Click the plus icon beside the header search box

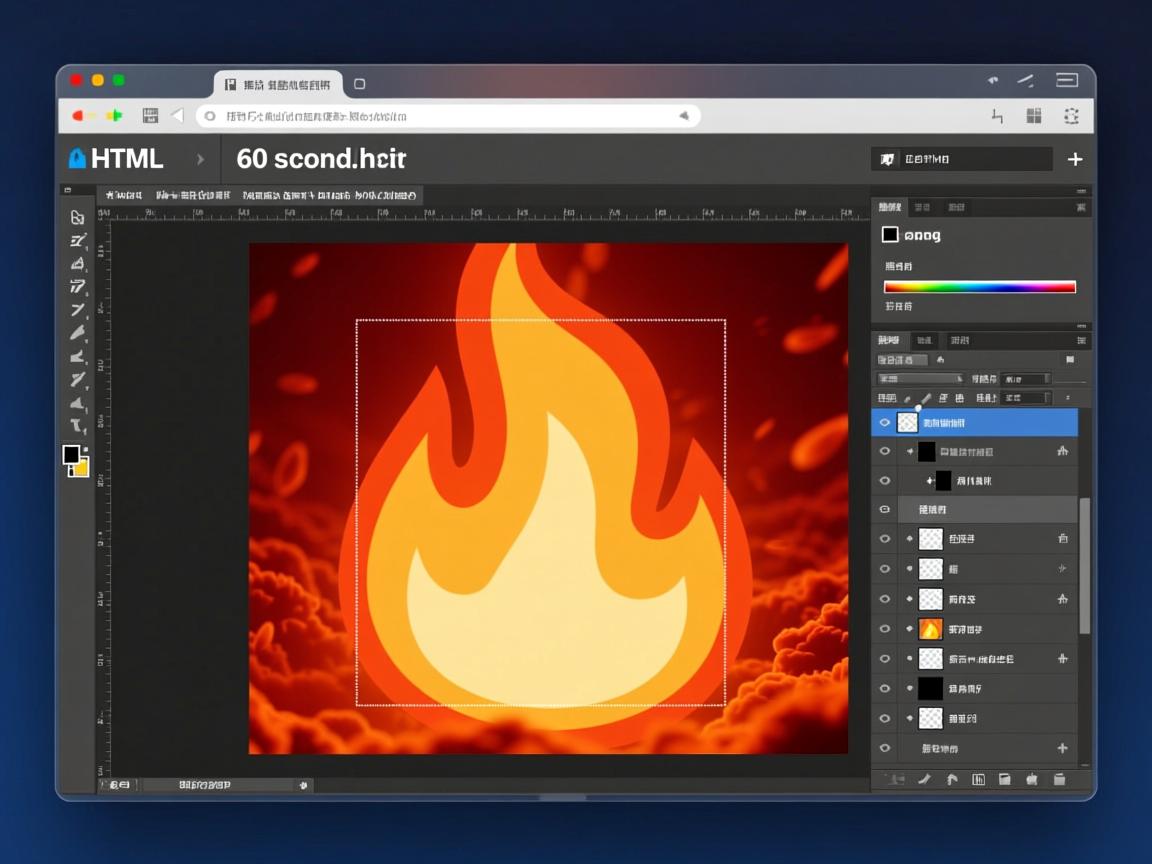coord(1075,159)
